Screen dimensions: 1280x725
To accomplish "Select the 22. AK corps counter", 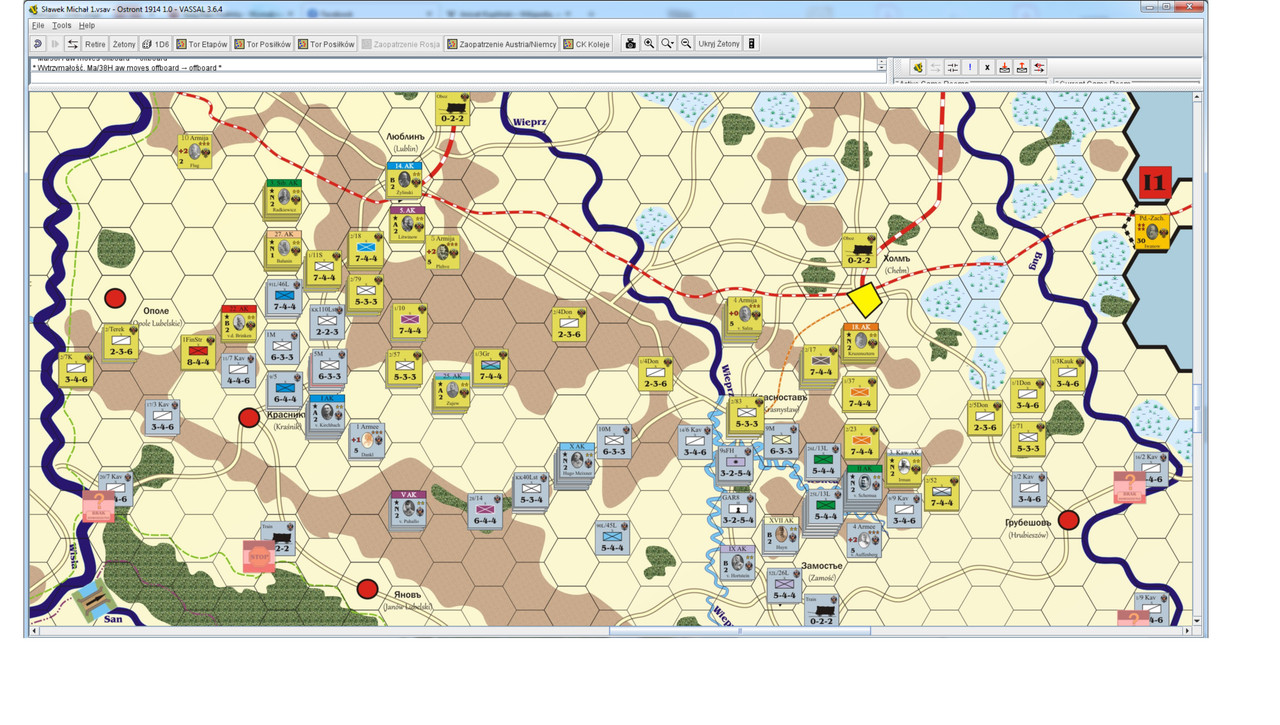I will click(238, 322).
